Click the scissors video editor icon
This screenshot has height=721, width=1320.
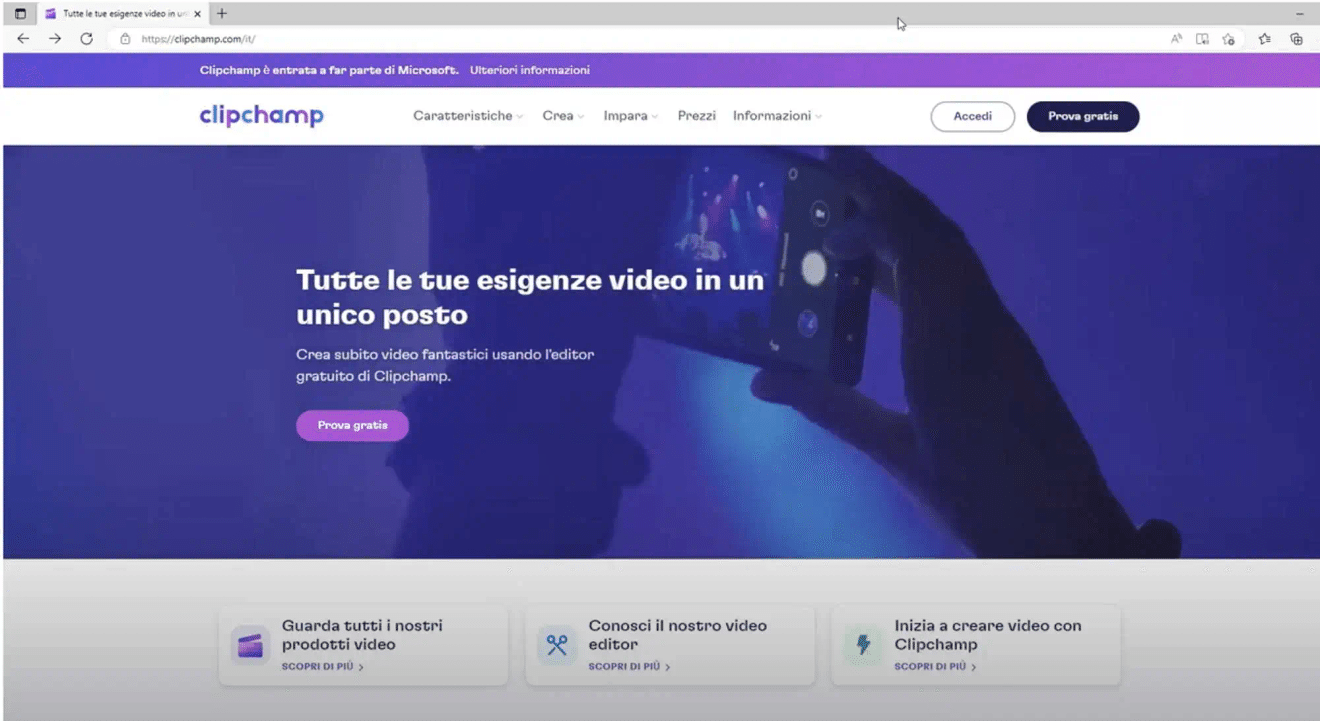click(557, 645)
